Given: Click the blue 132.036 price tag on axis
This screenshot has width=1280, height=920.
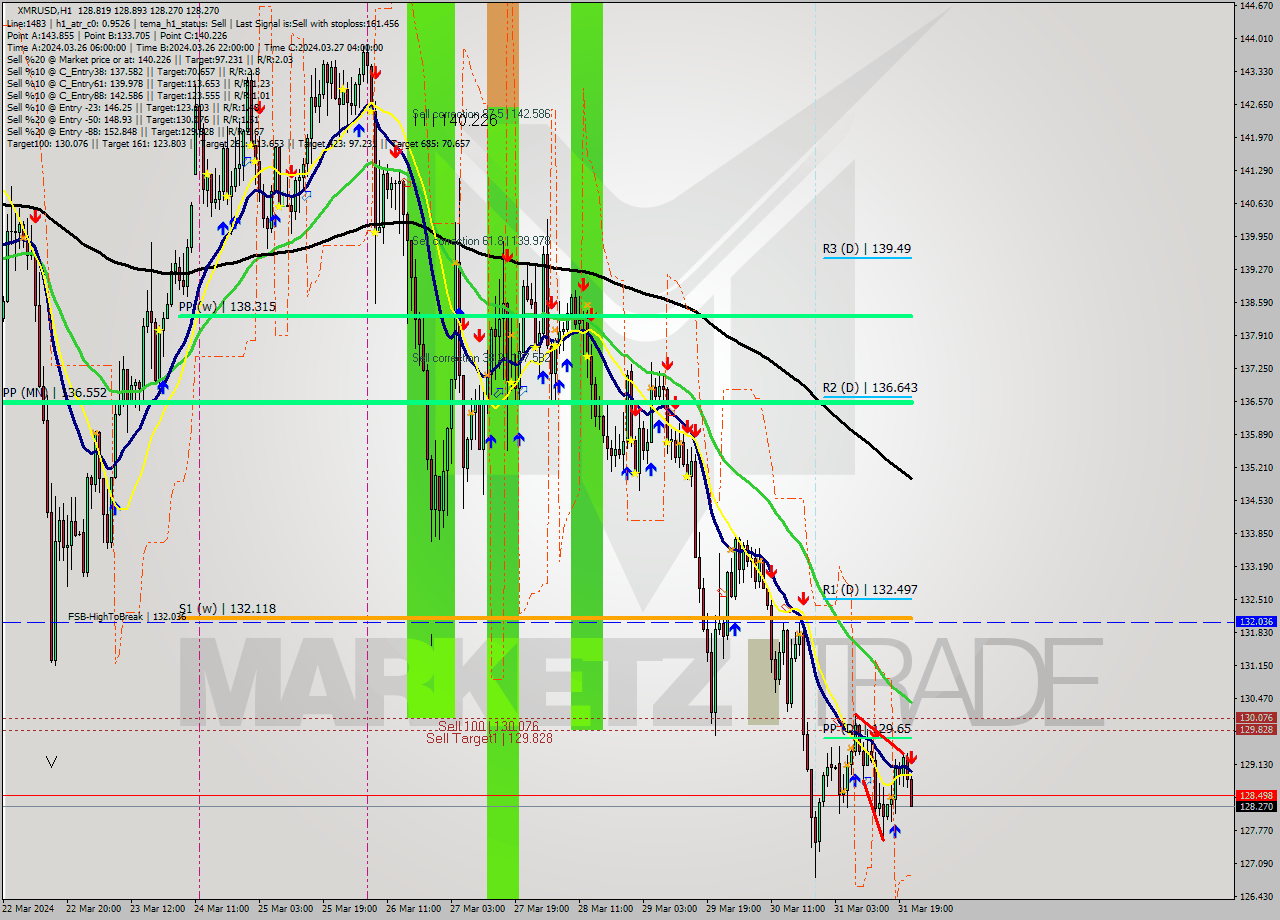Looking at the screenshot, I should pyautogui.click(x=1256, y=622).
